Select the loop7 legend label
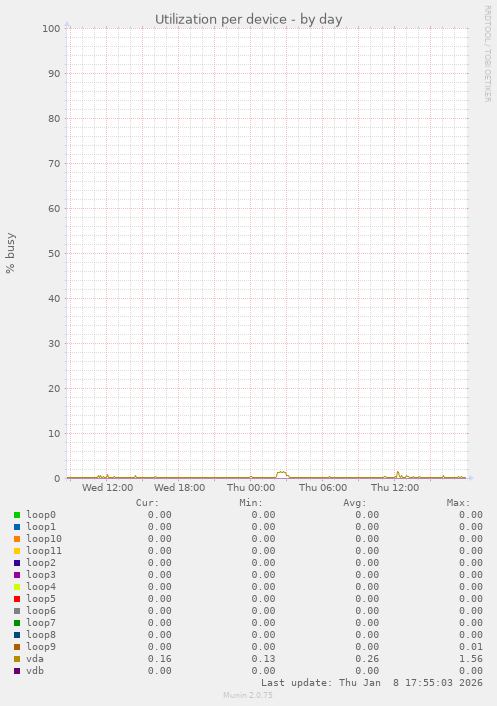This screenshot has height=706, width=497. pos(41,623)
